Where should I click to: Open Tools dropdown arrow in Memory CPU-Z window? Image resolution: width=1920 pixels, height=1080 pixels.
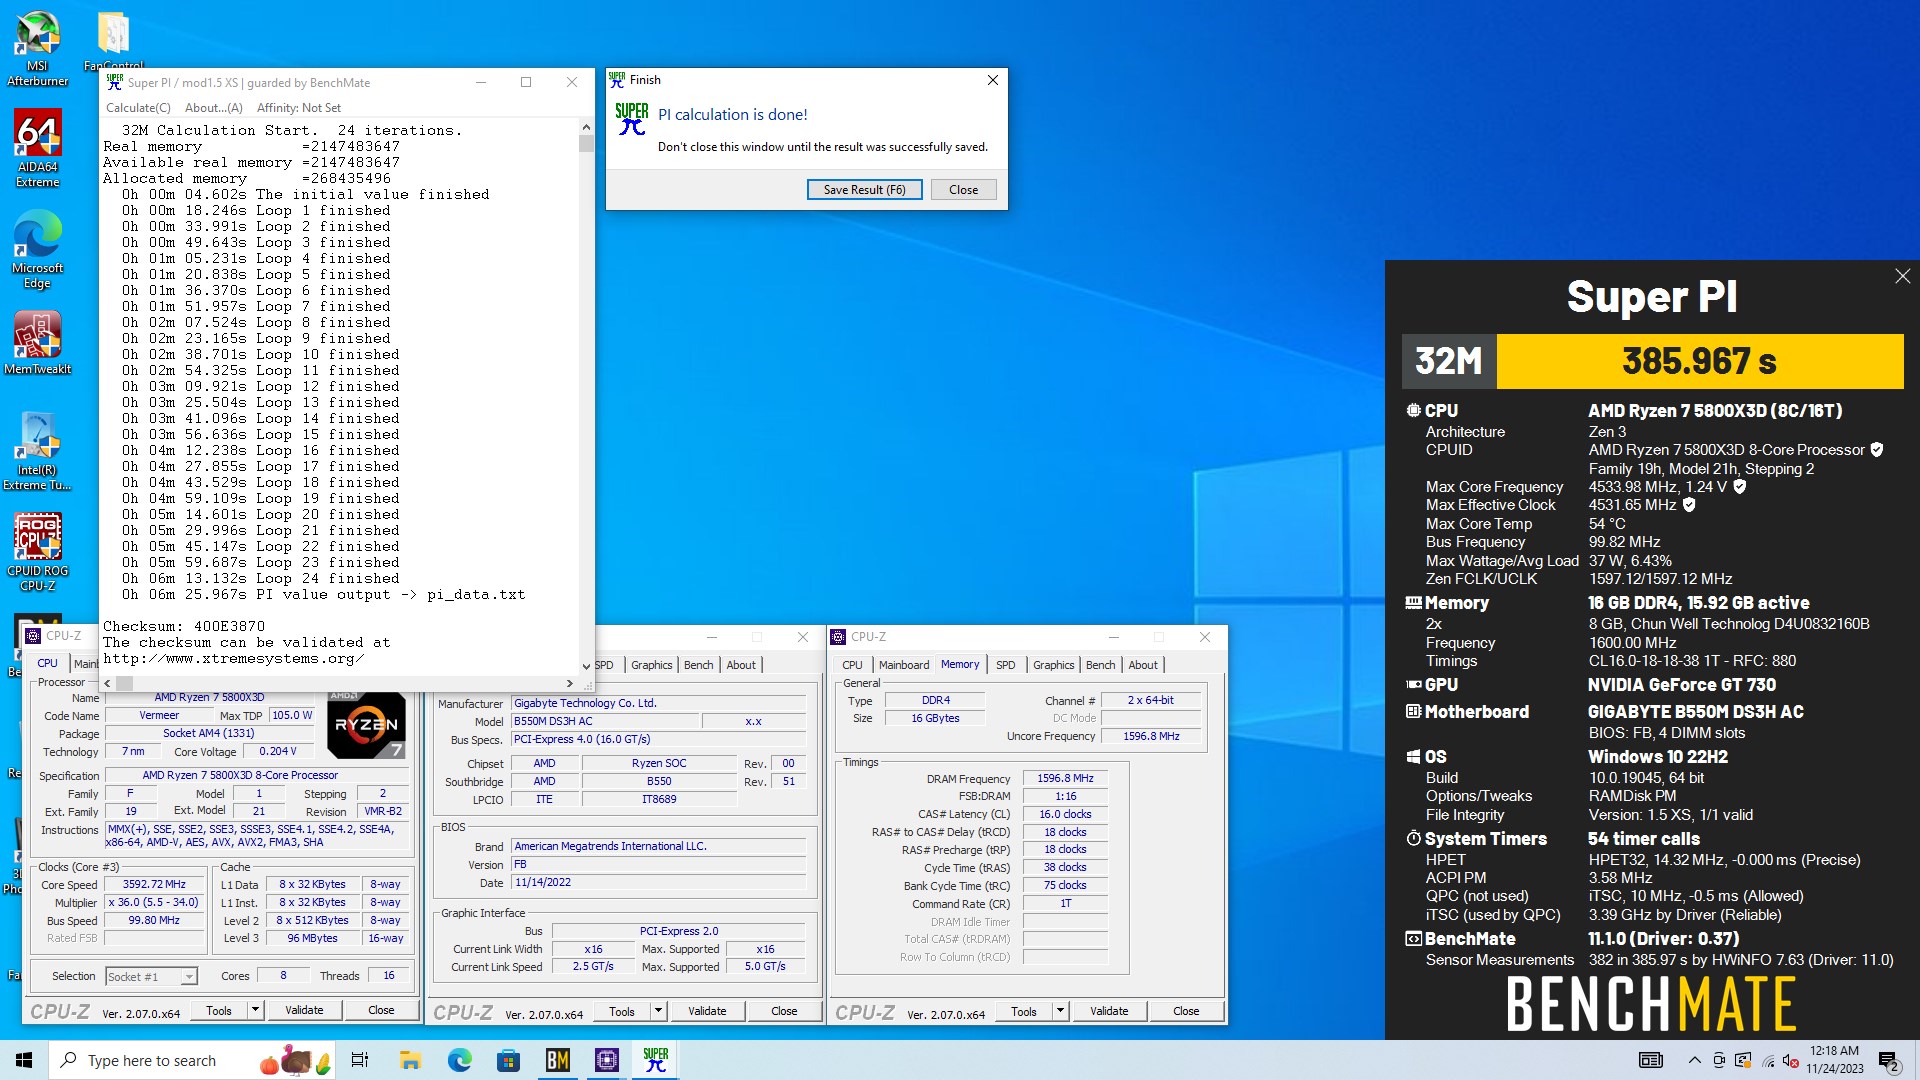pos(1060,1011)
